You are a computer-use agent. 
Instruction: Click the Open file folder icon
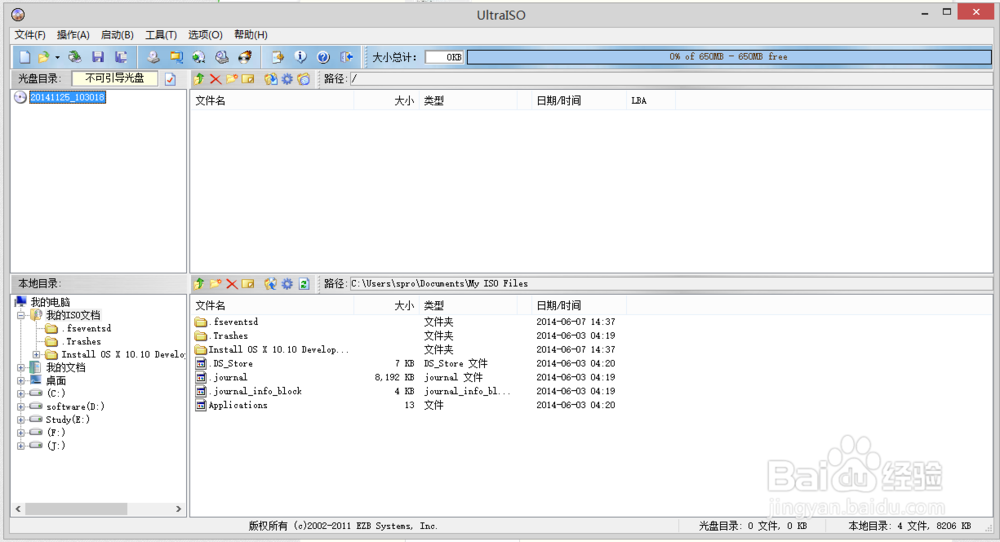(43, 57)
